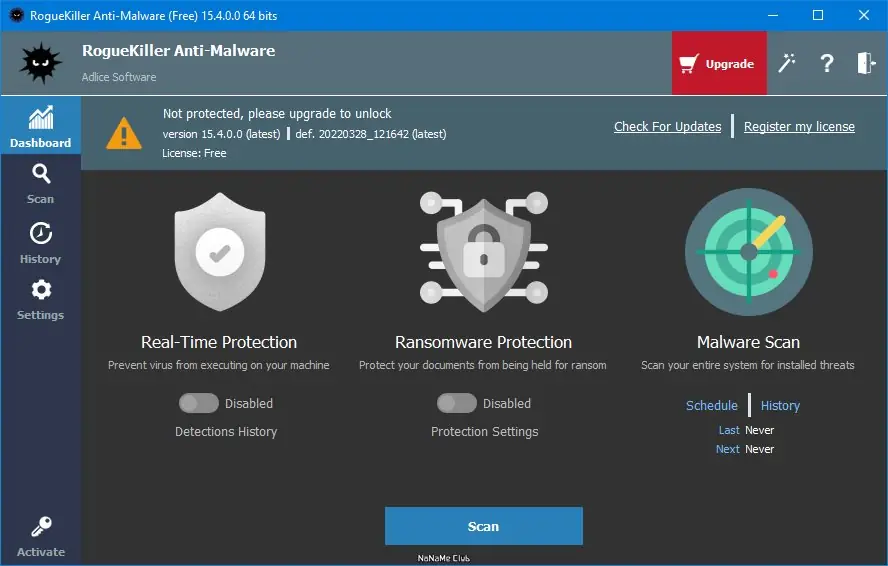Switch to the Scan sidebar tab
This screenshot has height=566, width=888.
(x=40, y=184)
